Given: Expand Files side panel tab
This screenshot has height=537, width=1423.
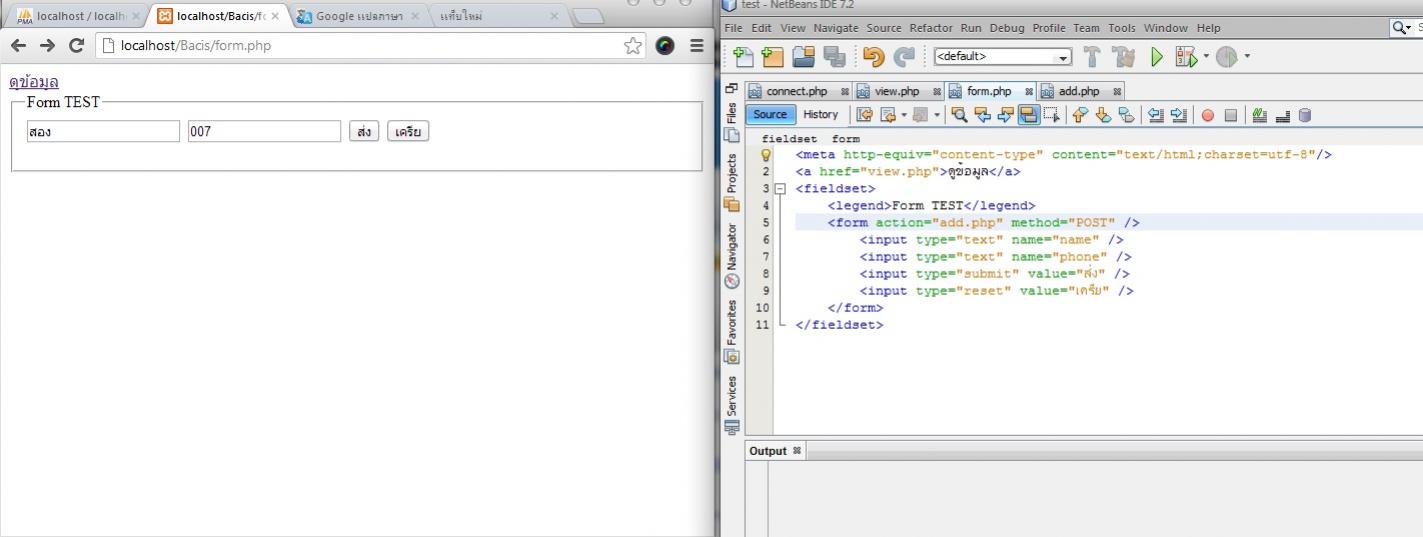Looking at the screenshot, I should (732, 122).
